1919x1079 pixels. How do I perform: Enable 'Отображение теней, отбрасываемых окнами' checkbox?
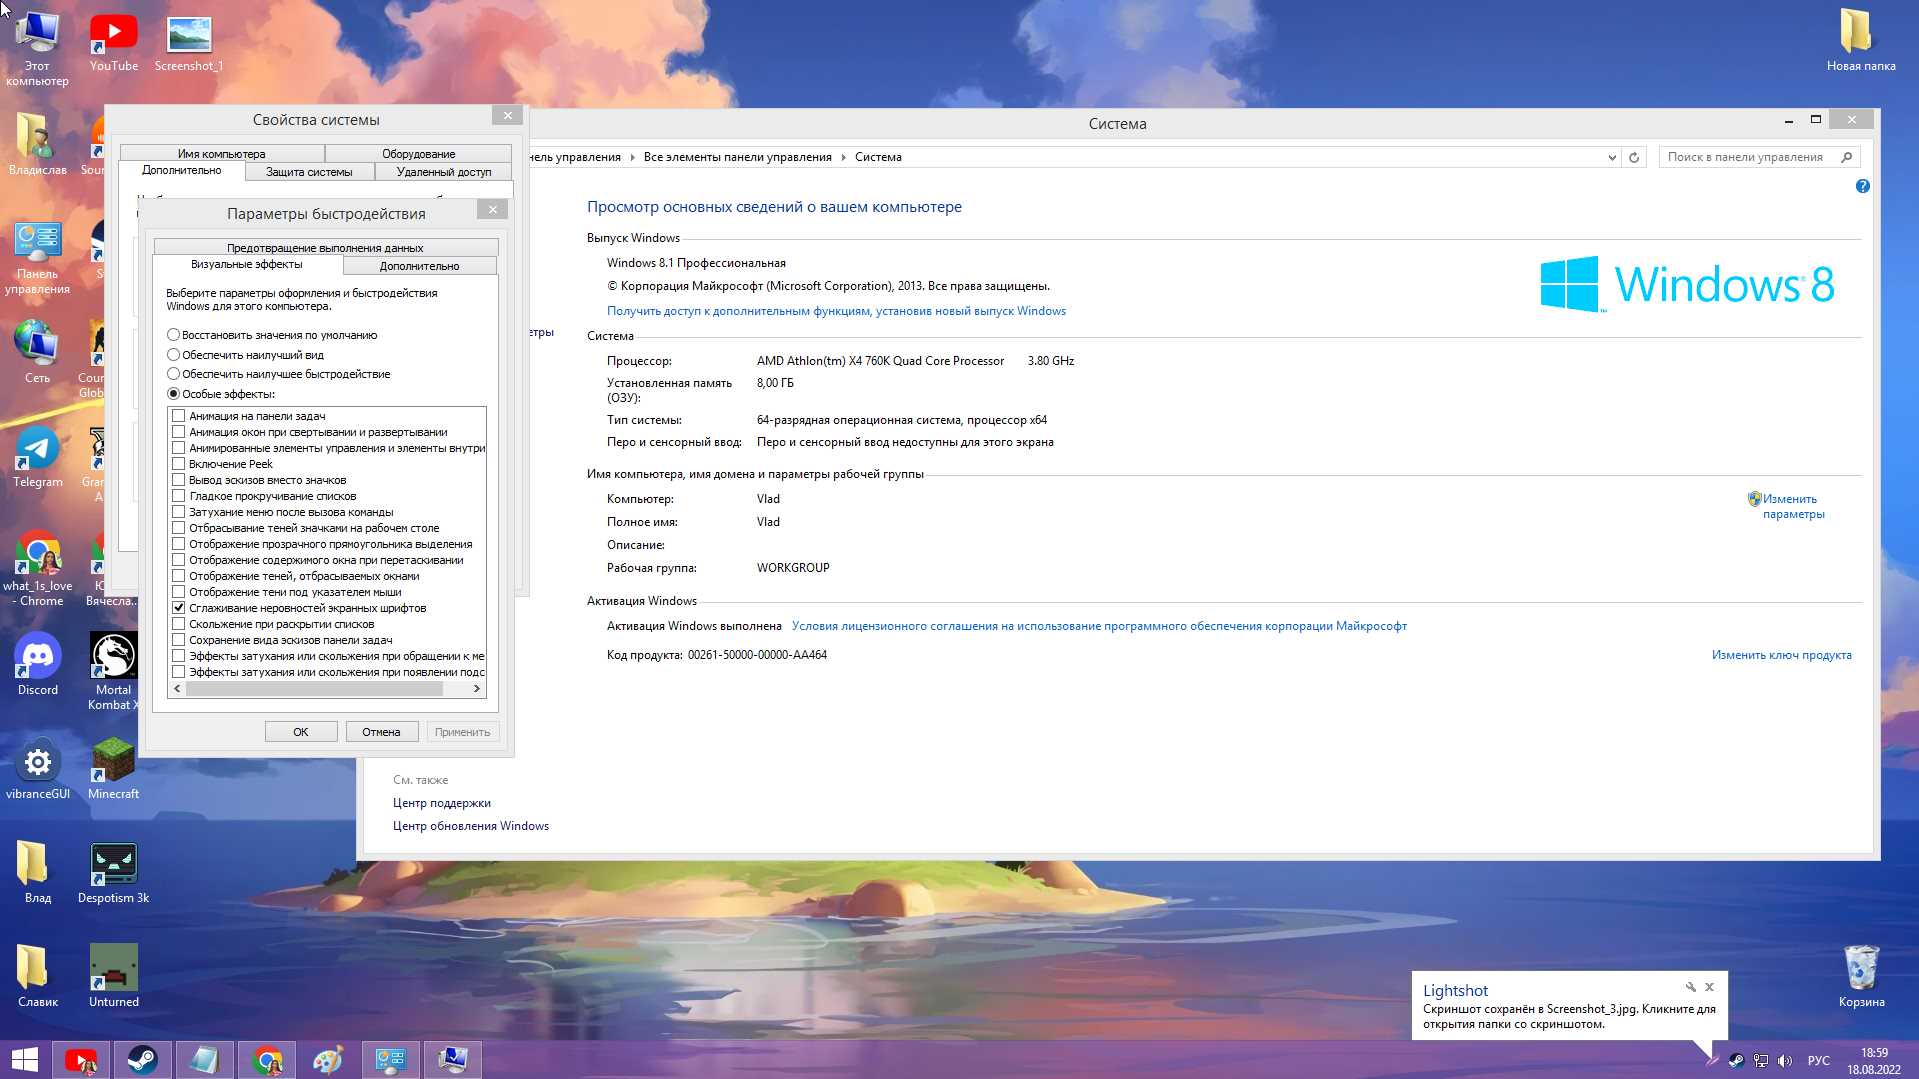[x=179, y=576]
